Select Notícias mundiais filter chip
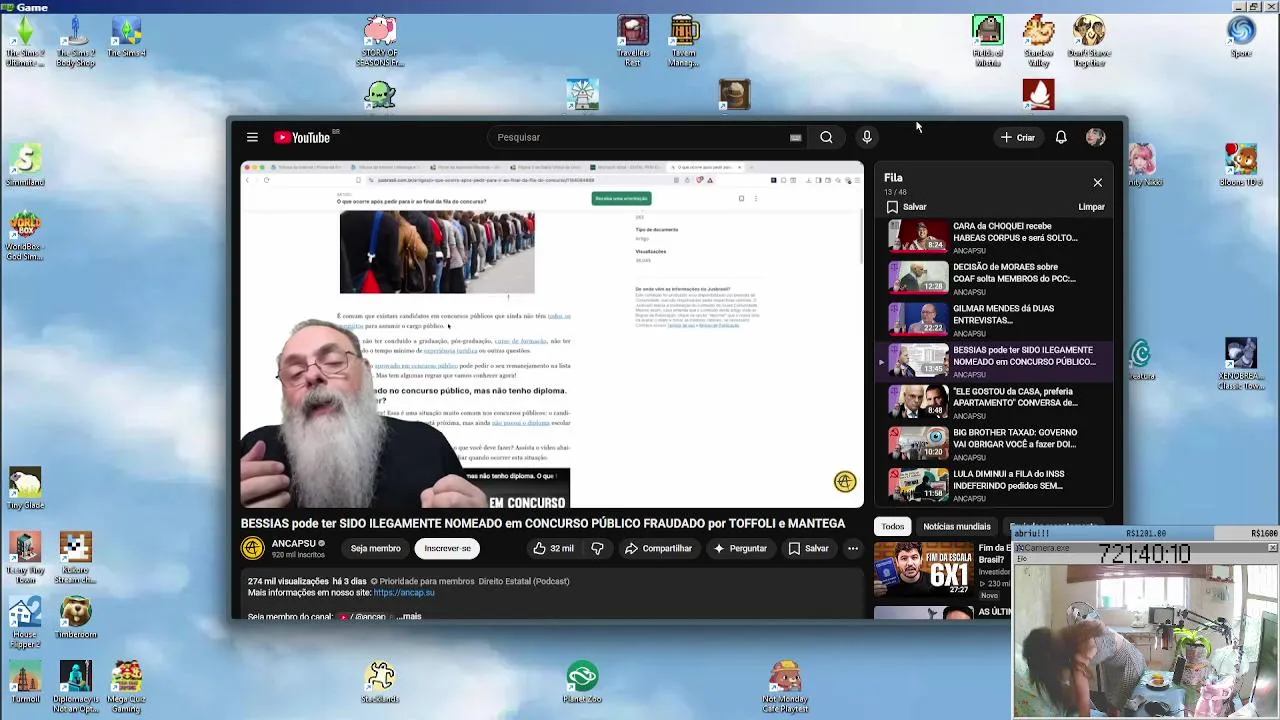Image resolution: width=1280 pixels, height=720 pixels. [x=957, y=527]
